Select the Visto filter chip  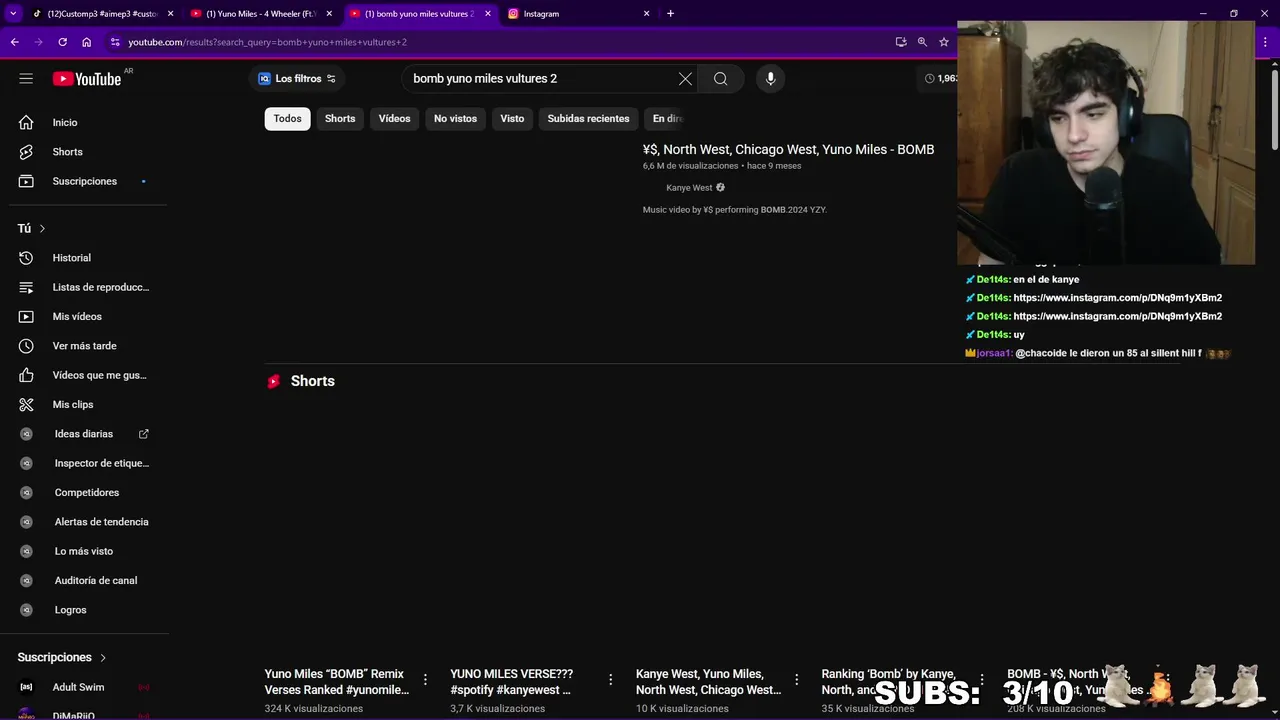512,118
